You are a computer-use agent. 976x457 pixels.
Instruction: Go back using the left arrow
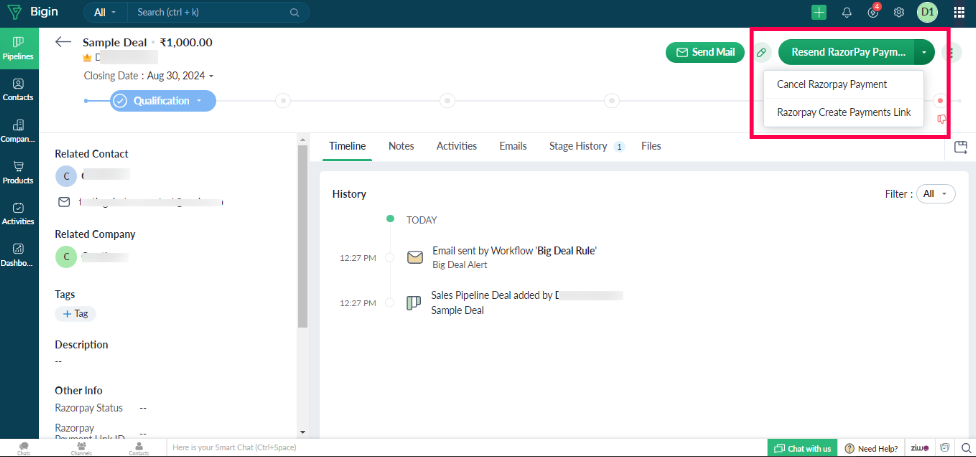(x=63, y=42)
